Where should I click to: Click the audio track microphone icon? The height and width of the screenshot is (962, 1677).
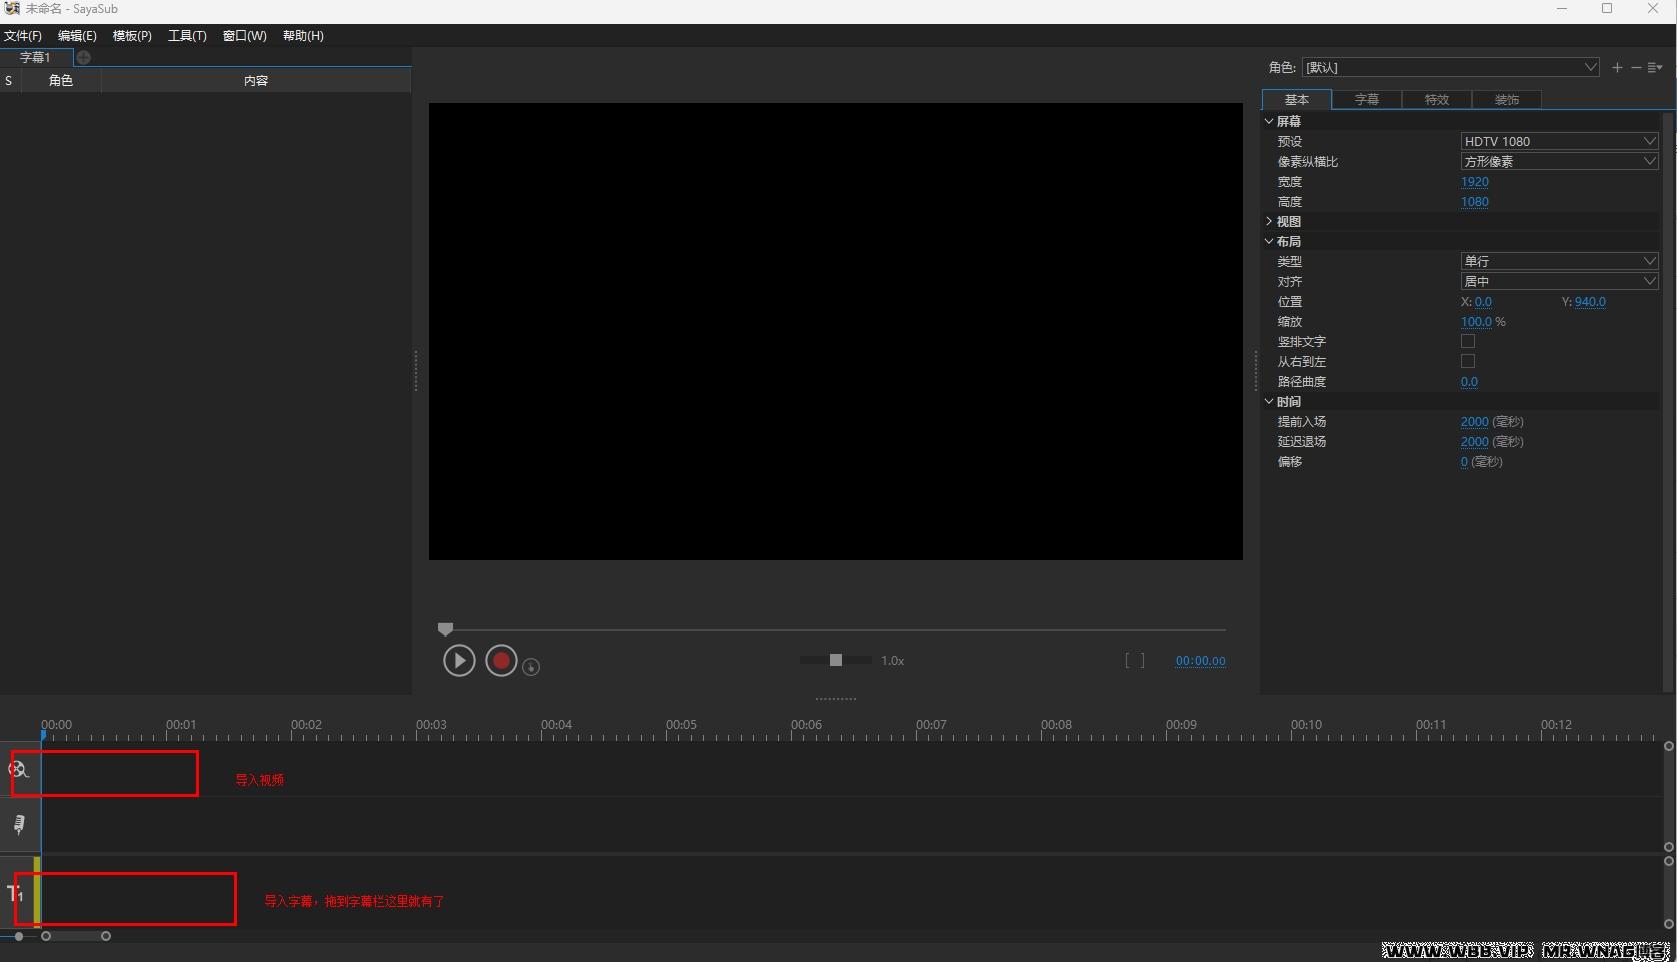[x=19, y=825]
